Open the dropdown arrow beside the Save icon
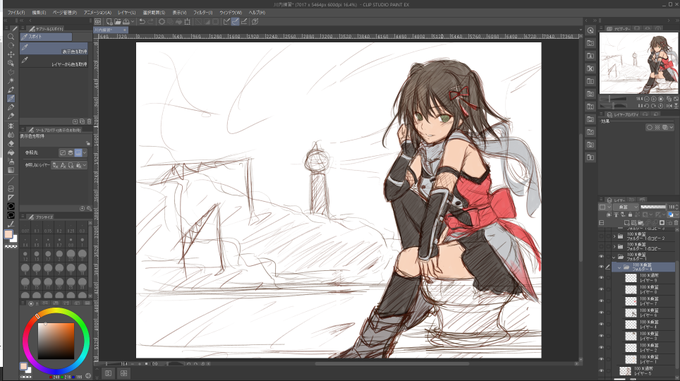Viewport: 680px width, 381px height. tap(133, 21)
